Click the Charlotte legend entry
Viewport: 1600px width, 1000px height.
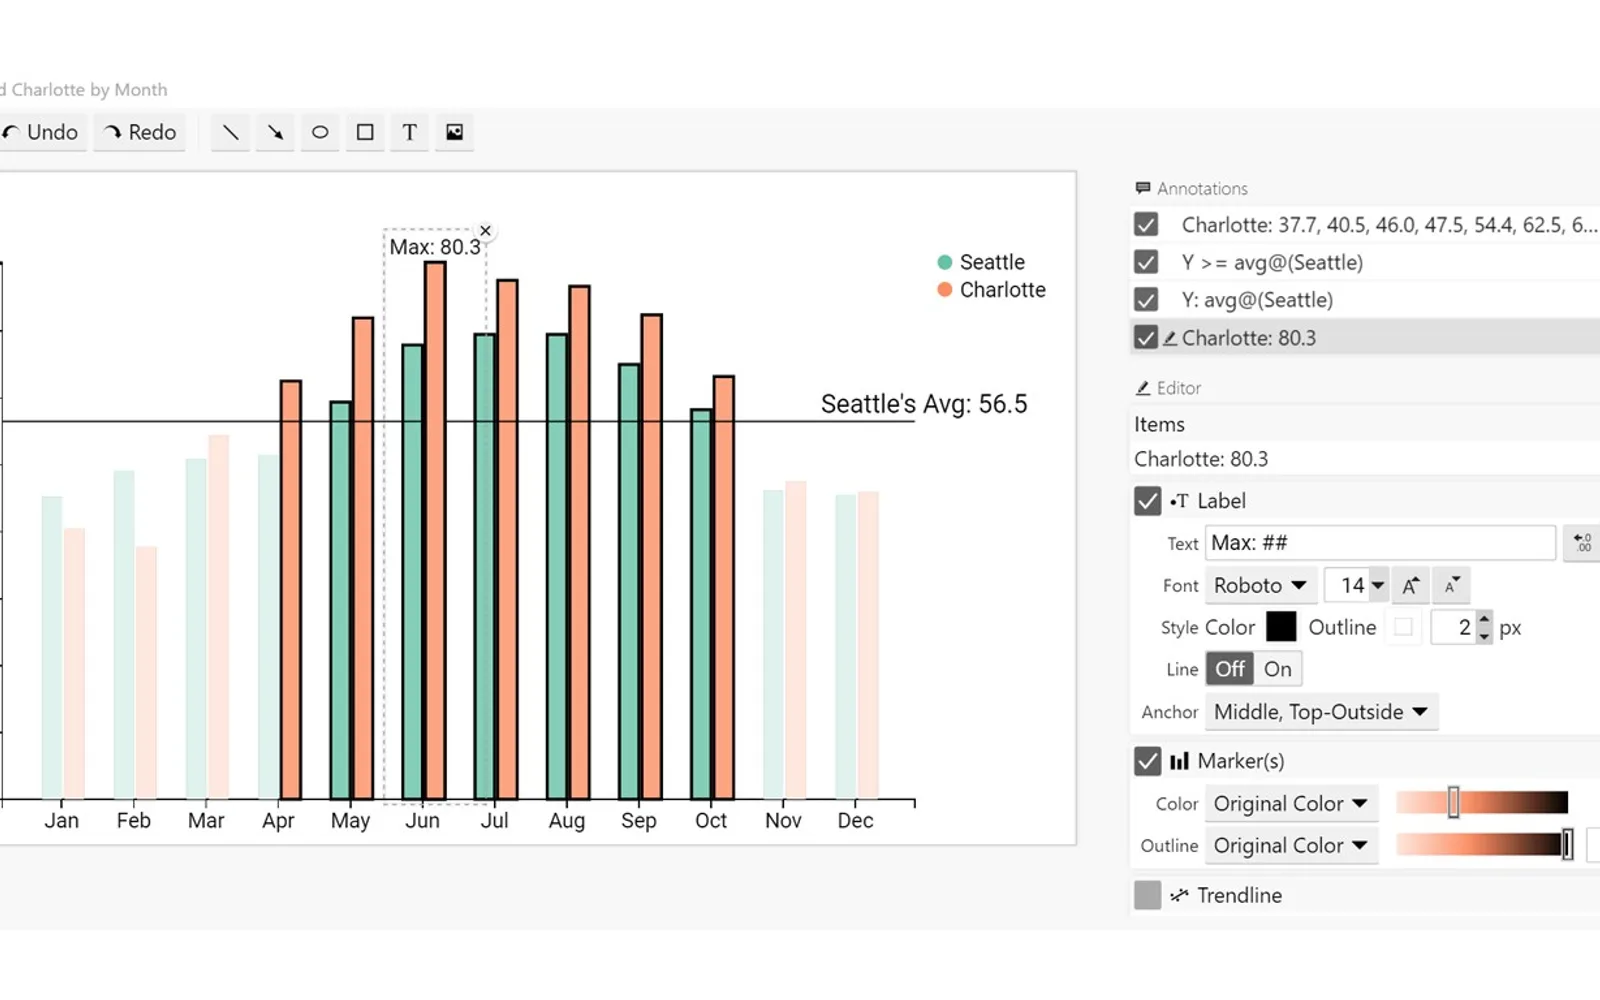point(991,290)
